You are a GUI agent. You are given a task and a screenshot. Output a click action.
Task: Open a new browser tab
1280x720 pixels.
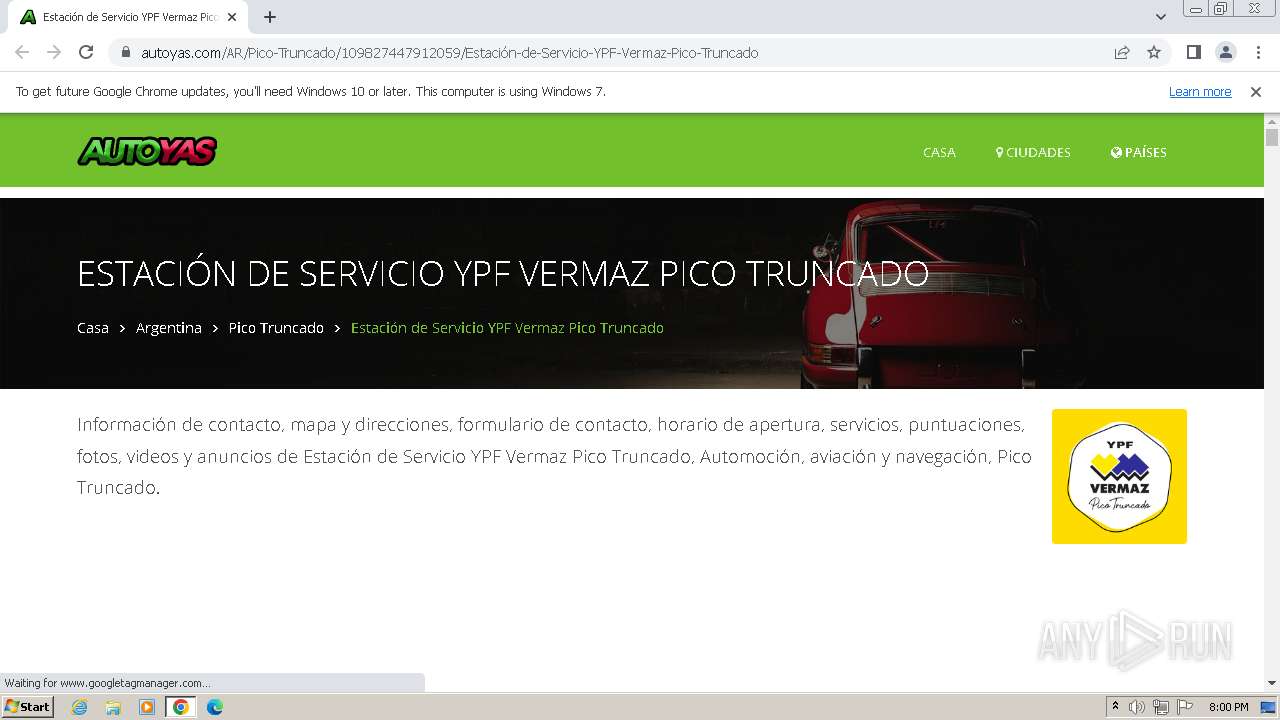270,17
